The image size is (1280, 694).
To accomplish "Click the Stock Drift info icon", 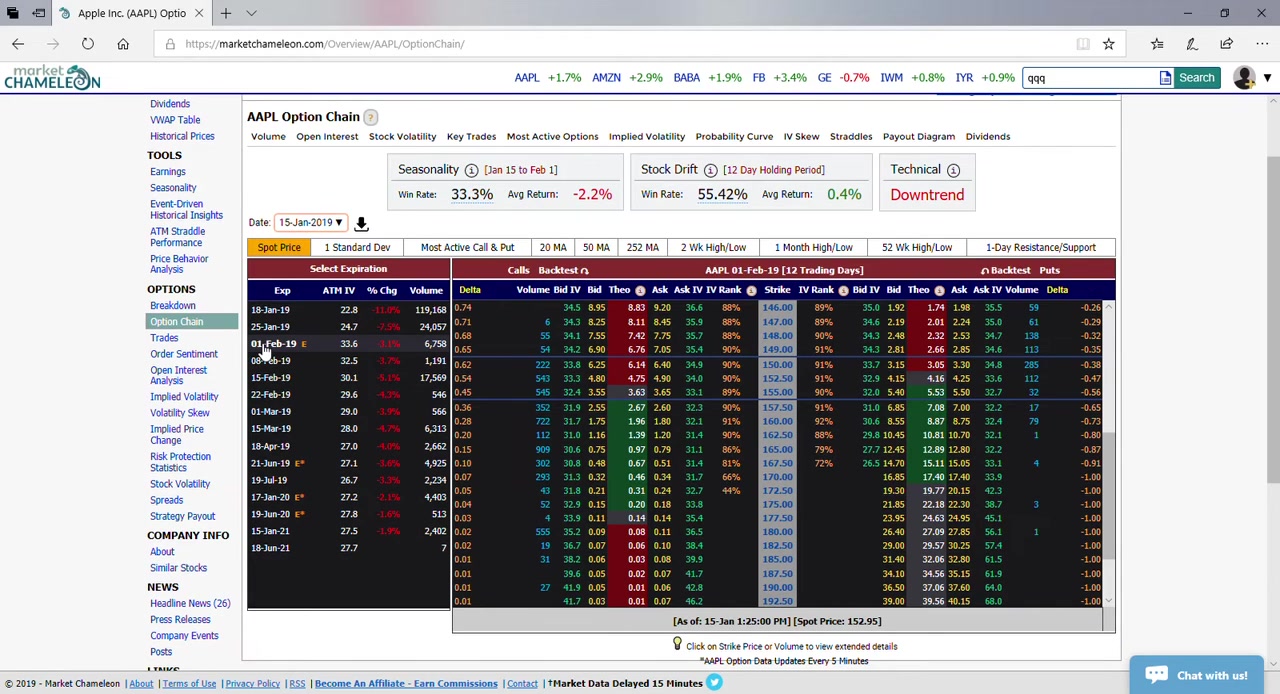I will pyautogui.click(x=710, y=170).
